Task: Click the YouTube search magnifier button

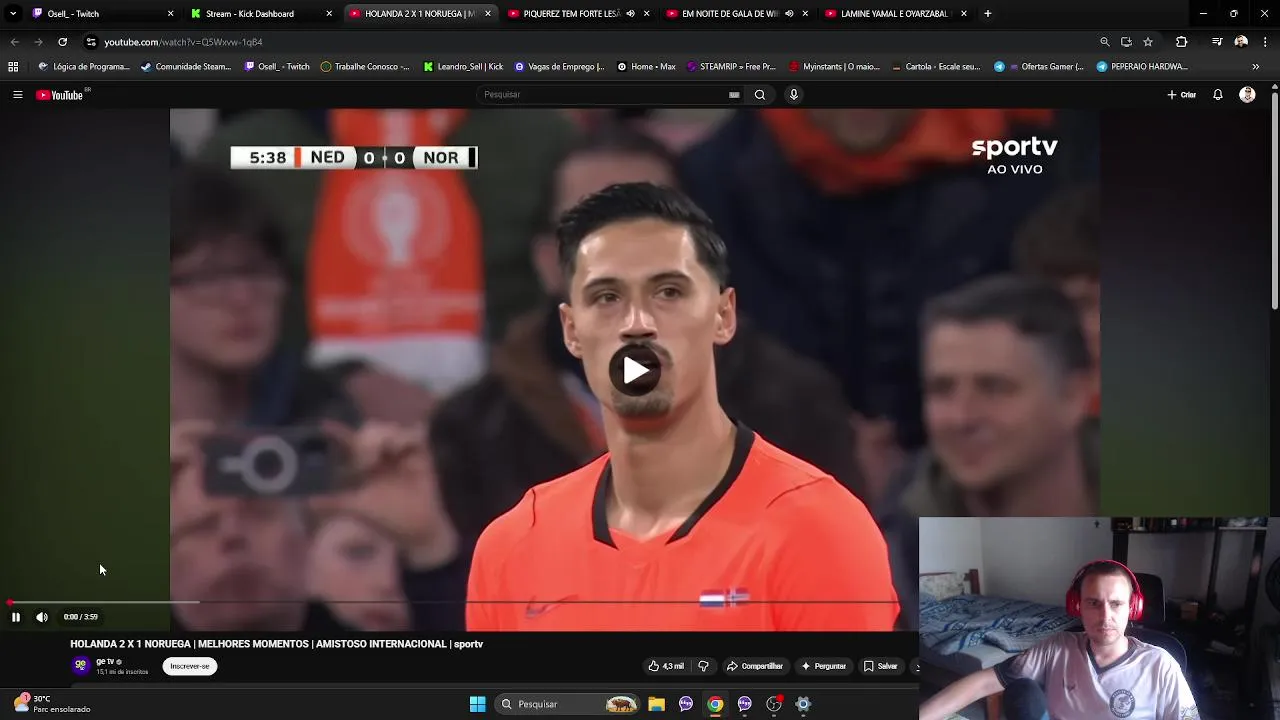Action: click(760, 95)
